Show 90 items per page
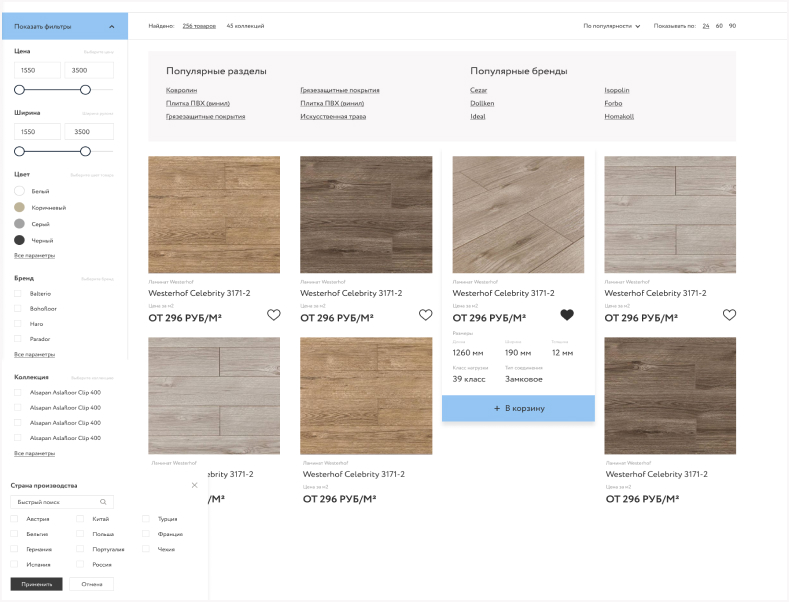The width and height of the screenshot is (789, 602). 732,26
